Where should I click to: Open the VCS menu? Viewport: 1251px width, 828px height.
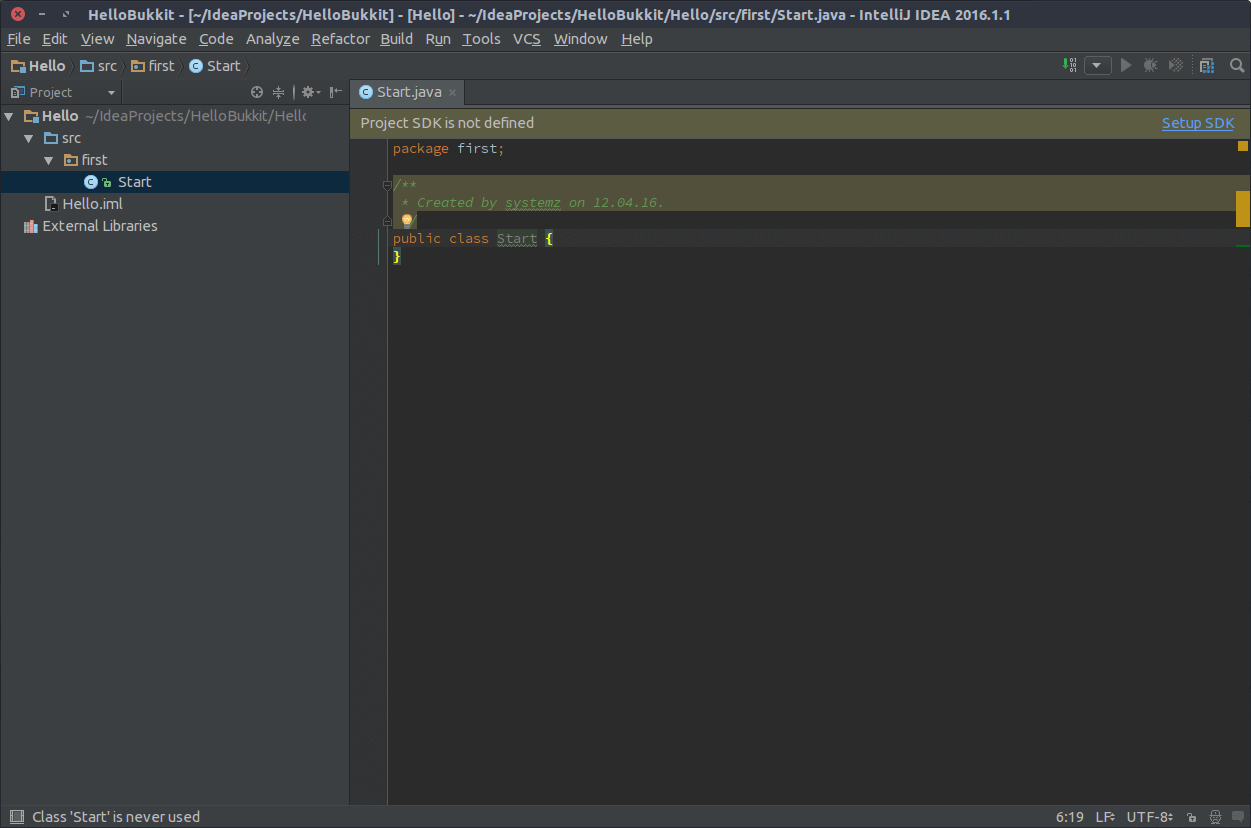pos(526,39)
